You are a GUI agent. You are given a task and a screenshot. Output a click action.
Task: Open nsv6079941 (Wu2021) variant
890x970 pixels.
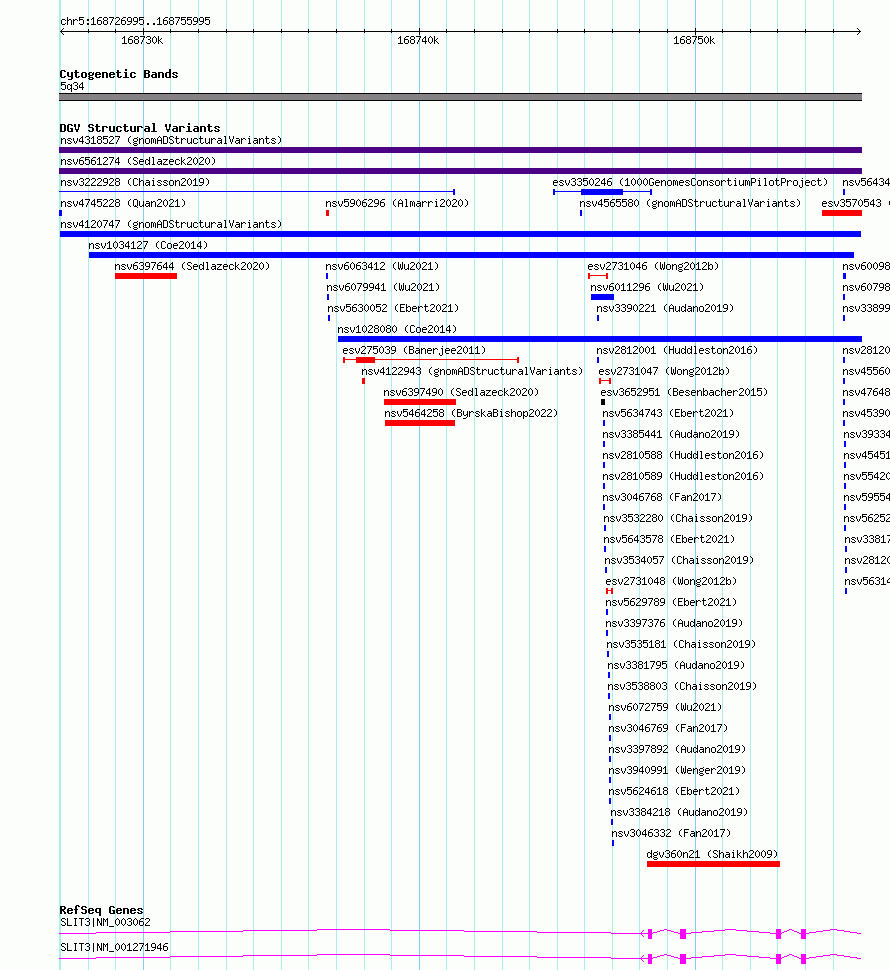pos(383,288)
